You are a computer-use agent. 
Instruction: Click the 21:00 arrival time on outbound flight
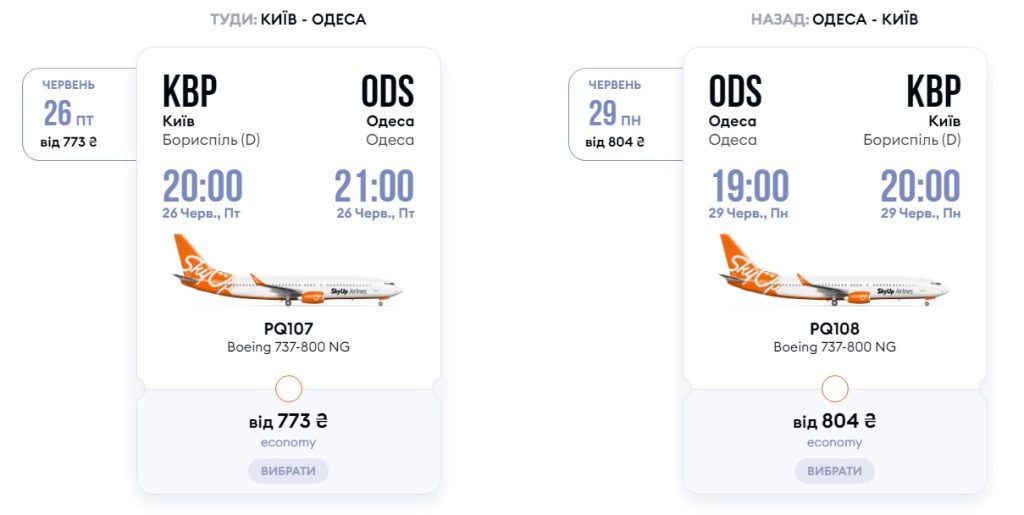(374, 187)
